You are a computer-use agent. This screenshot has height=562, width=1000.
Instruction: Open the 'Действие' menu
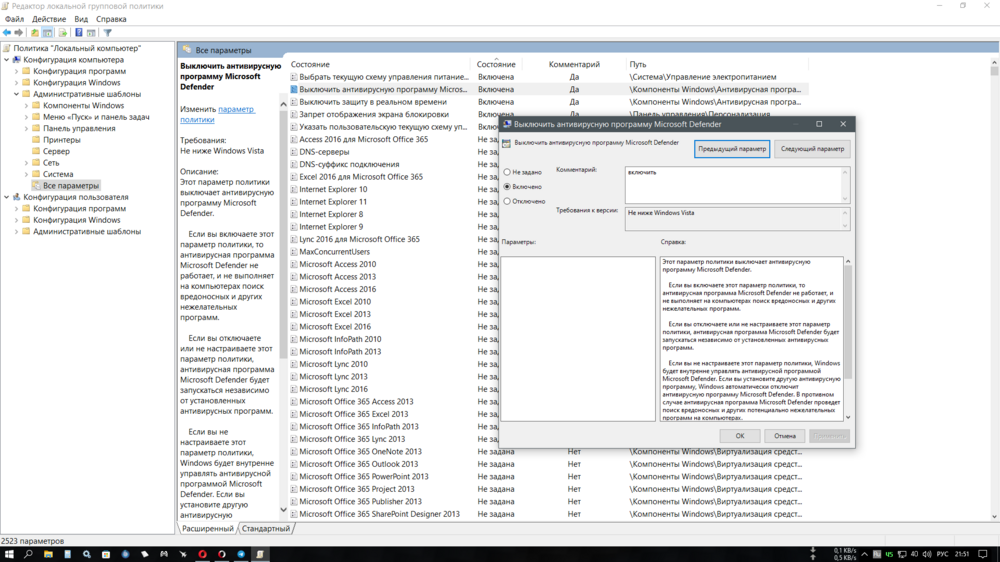[x=49, y=19]
